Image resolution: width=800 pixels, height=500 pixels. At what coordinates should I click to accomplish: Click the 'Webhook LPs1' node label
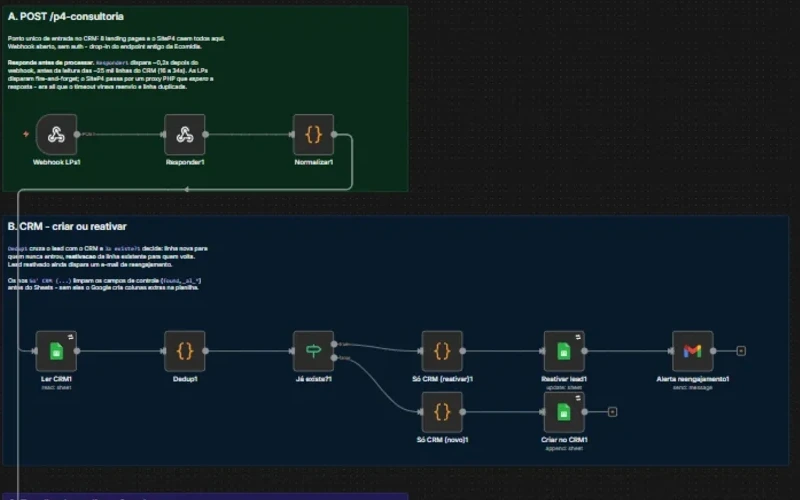coord(57,162)
